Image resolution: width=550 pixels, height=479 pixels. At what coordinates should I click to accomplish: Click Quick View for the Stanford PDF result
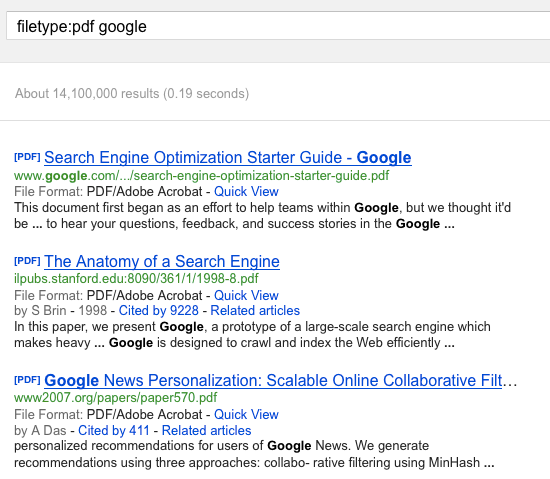[x=246, y=295]
